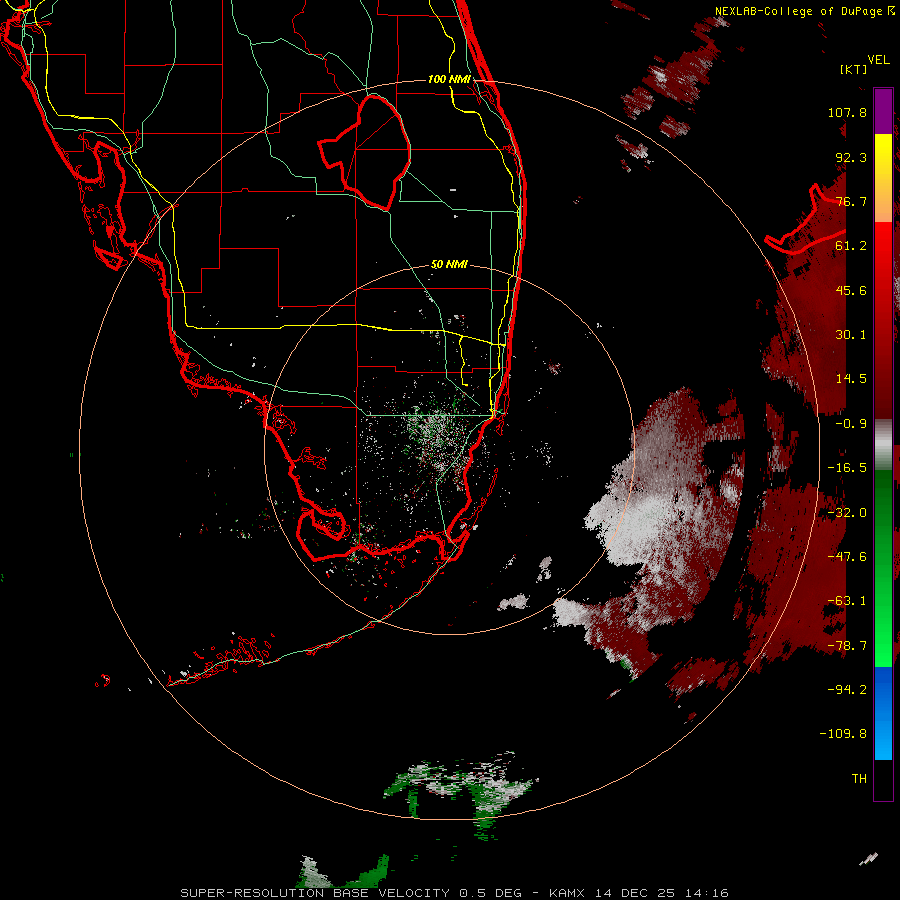
Task: Click the TH label on the scale
Action: pos(859,779)
